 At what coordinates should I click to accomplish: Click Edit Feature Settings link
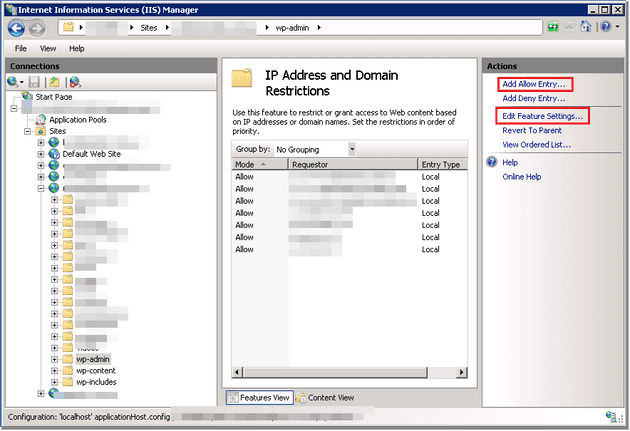point(542,117)
